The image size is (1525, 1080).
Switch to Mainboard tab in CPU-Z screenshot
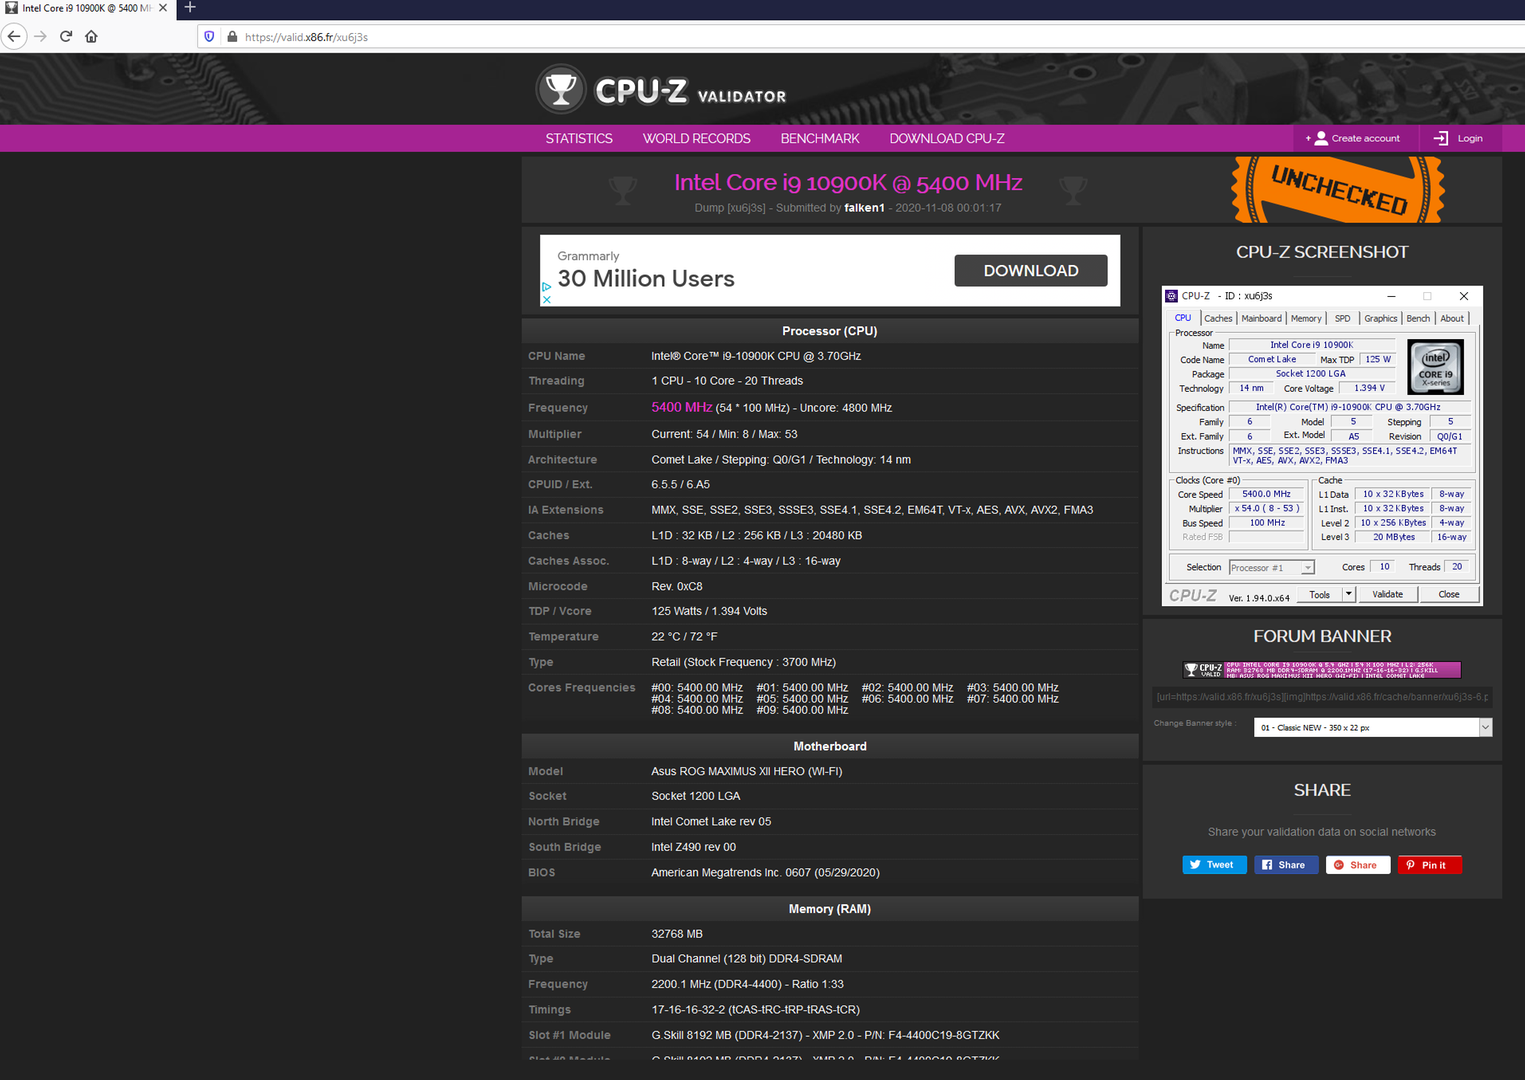(1261, 319)
